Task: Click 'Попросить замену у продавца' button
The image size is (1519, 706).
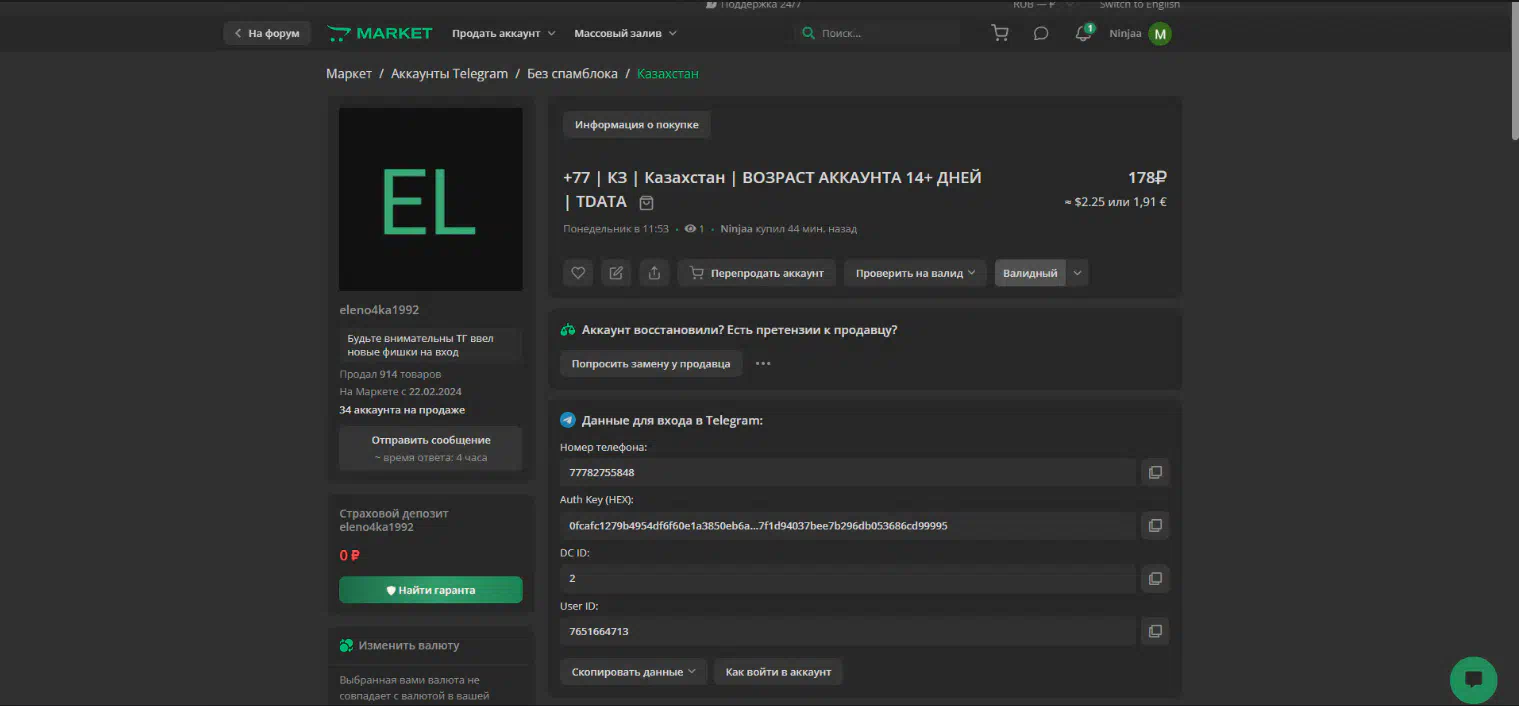Action: click(x=651, y=364)
